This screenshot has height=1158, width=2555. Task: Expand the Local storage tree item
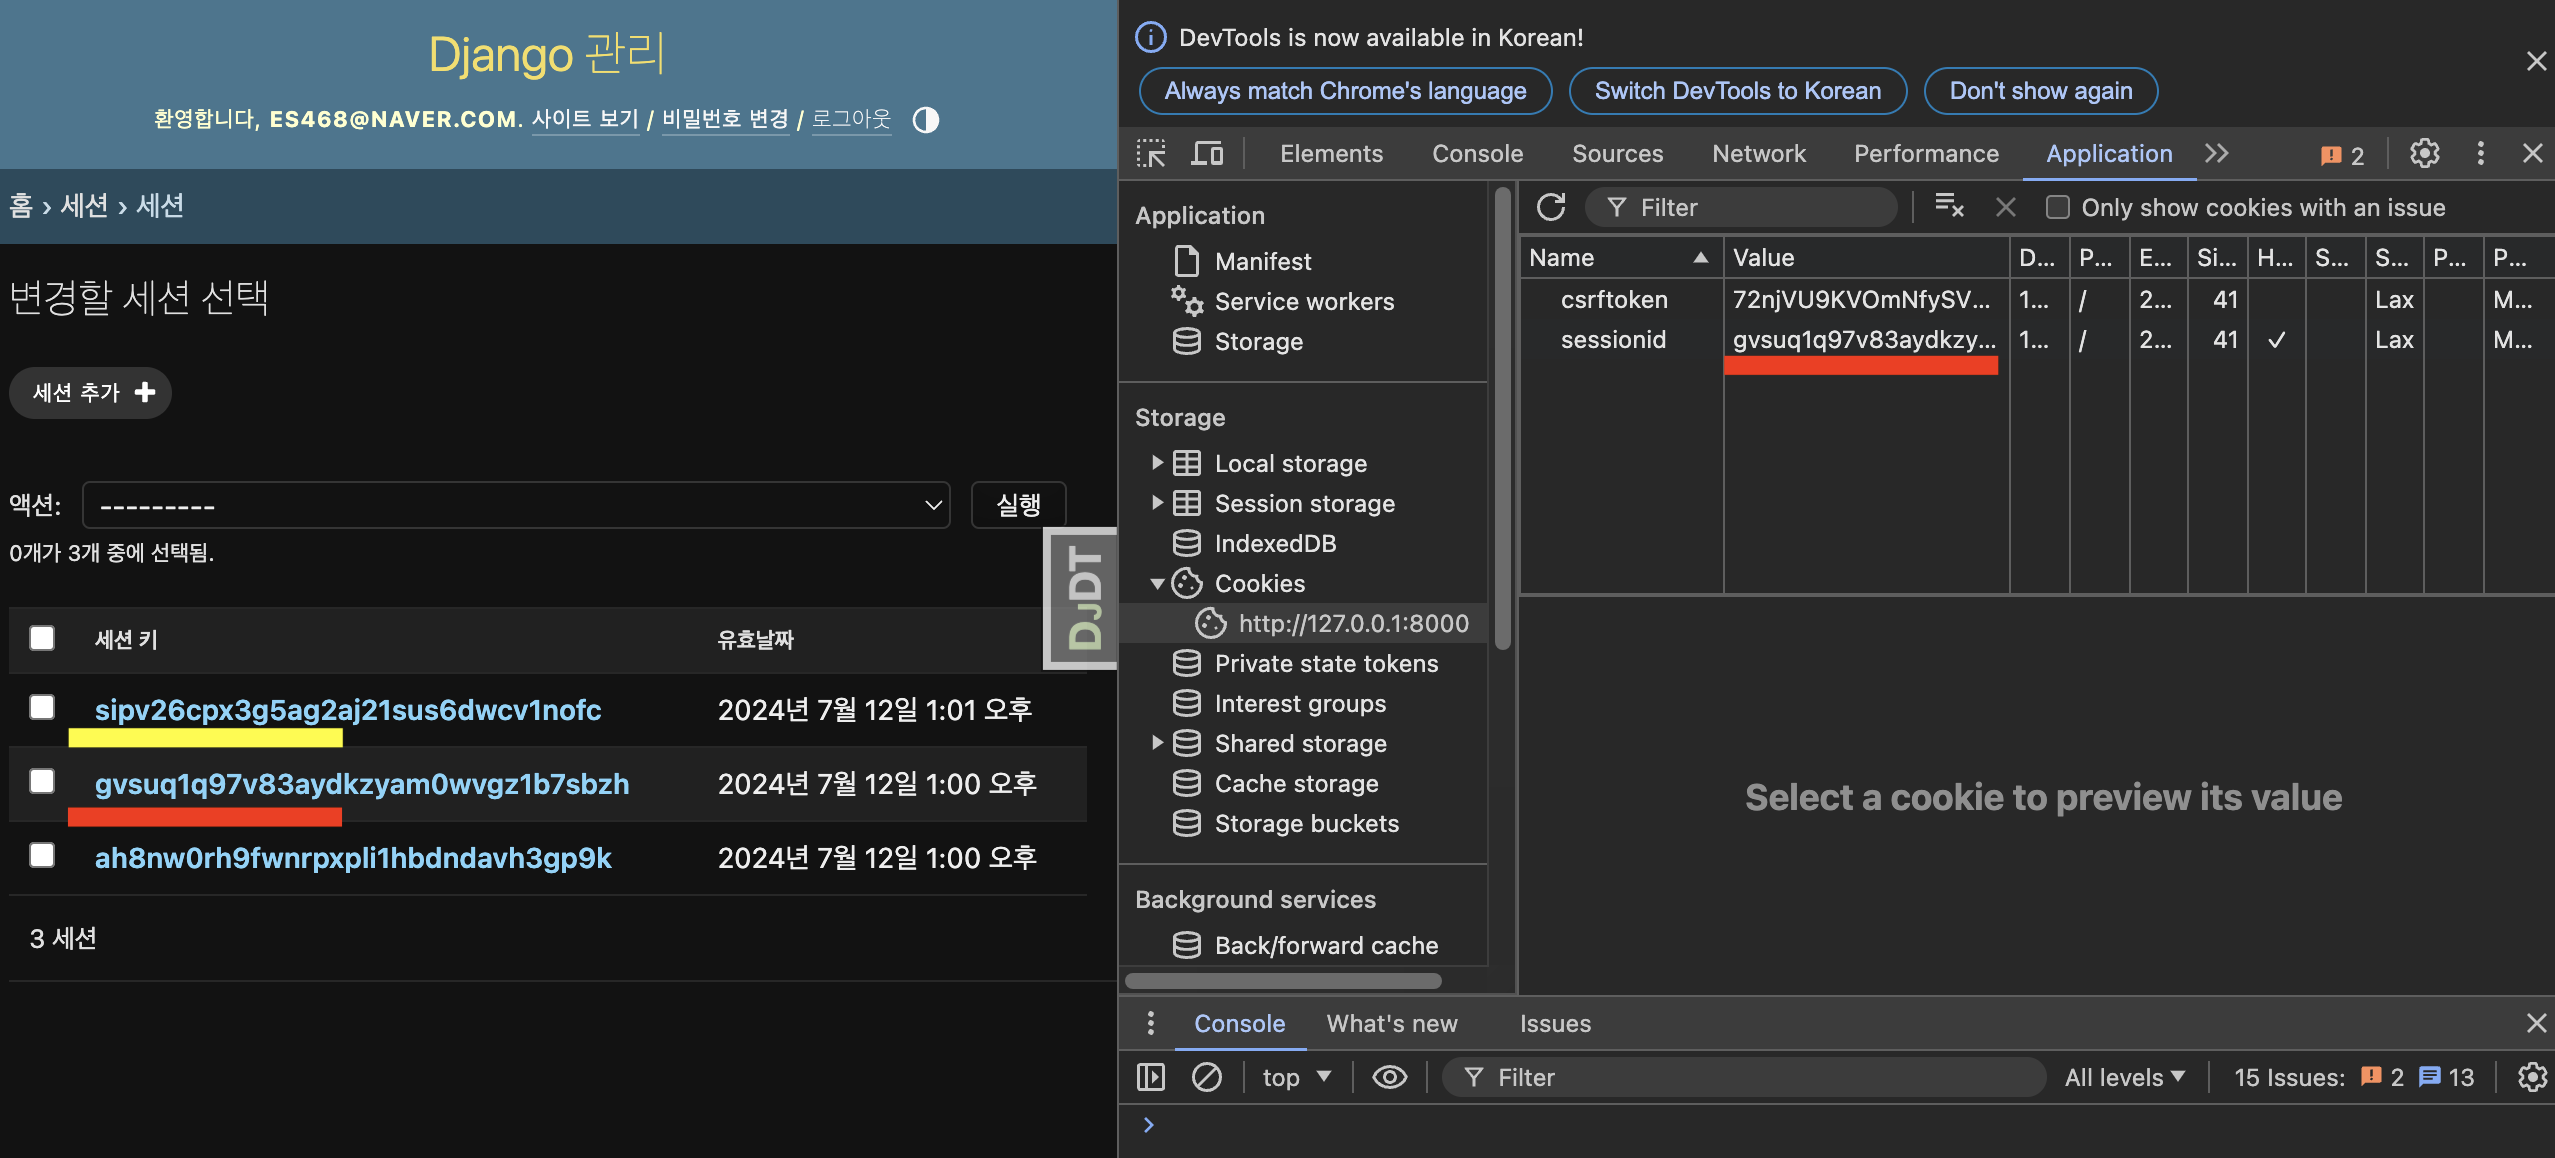[1157, 463]
